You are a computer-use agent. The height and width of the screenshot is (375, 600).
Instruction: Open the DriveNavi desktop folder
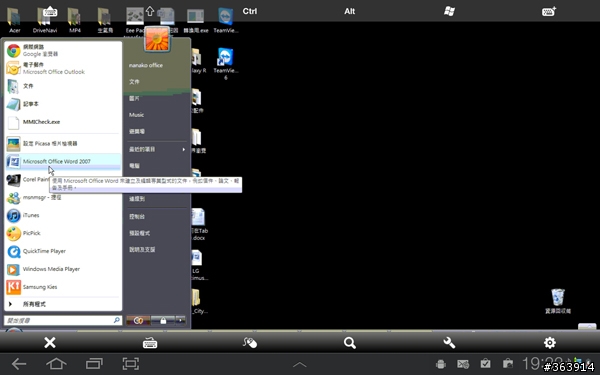click(45, 20)
